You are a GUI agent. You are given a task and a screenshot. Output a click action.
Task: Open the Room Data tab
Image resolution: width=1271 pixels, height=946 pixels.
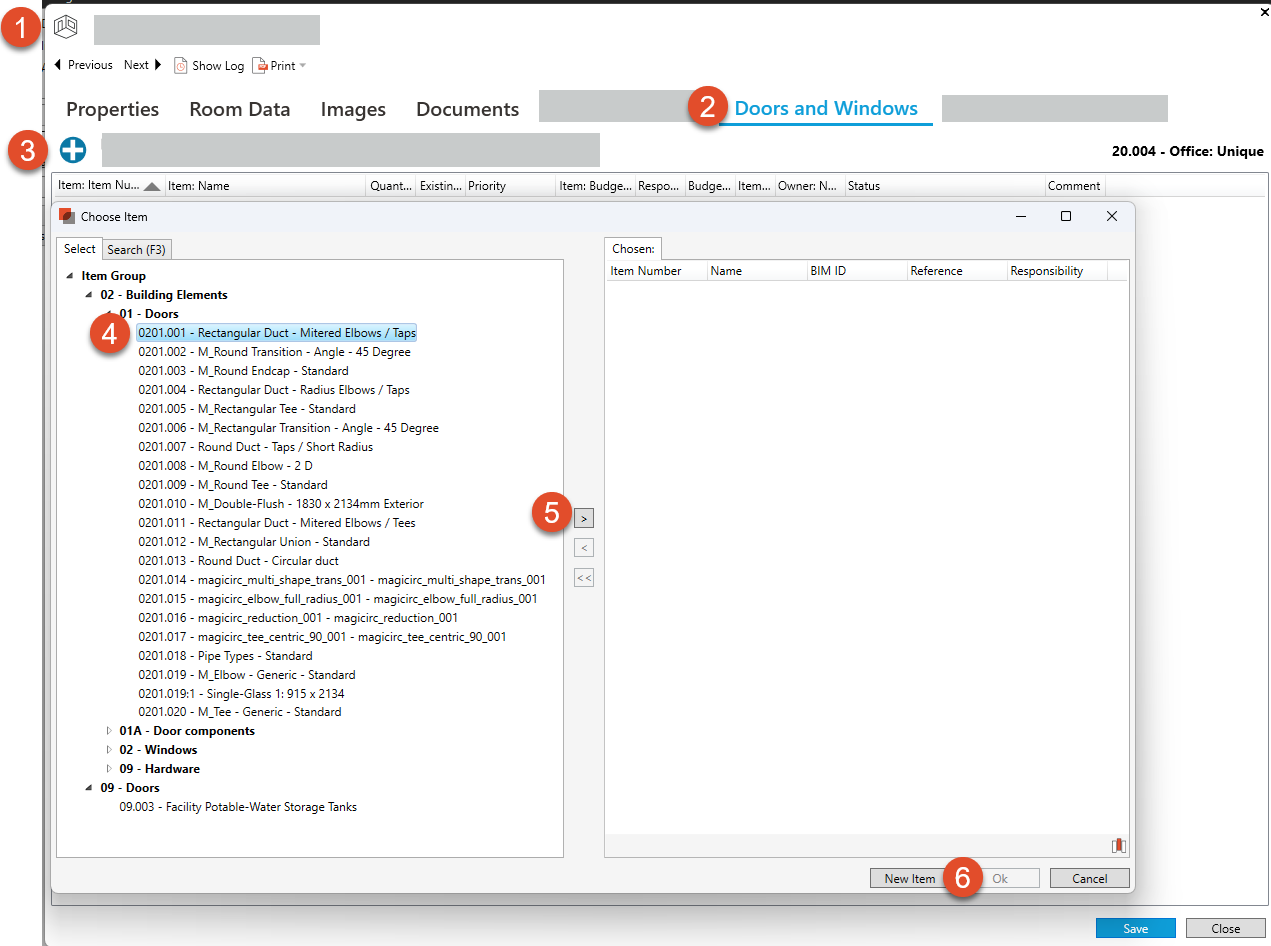click(x=239, y=110)
